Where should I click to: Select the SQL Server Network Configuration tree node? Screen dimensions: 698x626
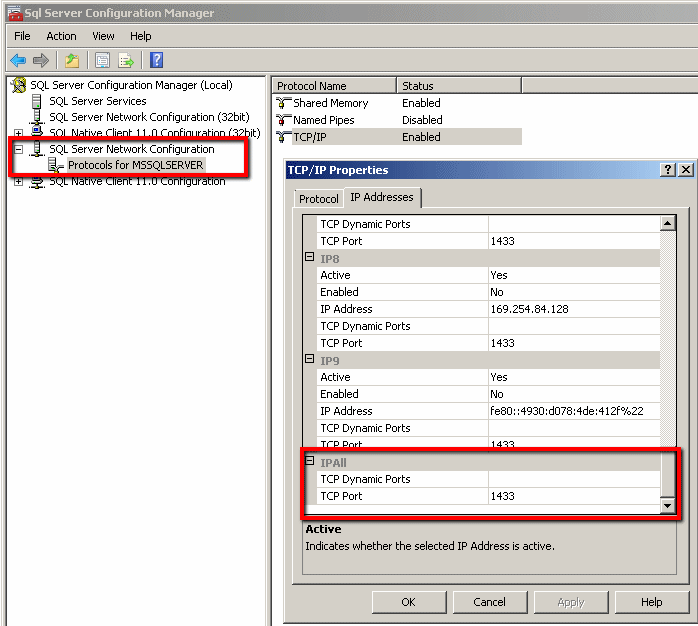pos(132,149)
